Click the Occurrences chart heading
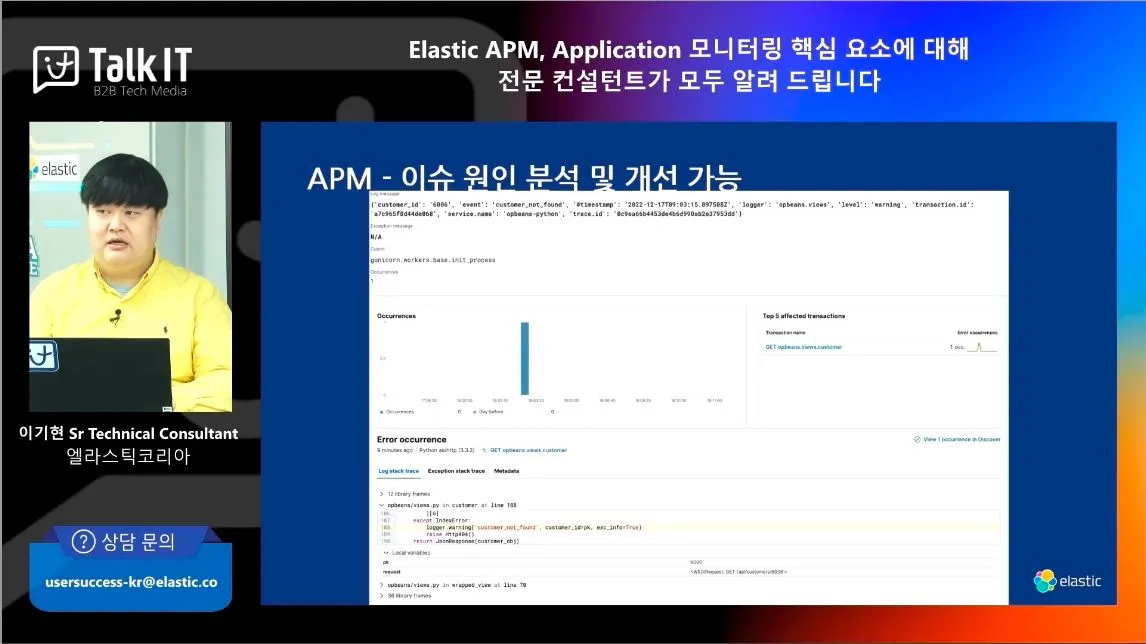 tap(396, 316)
